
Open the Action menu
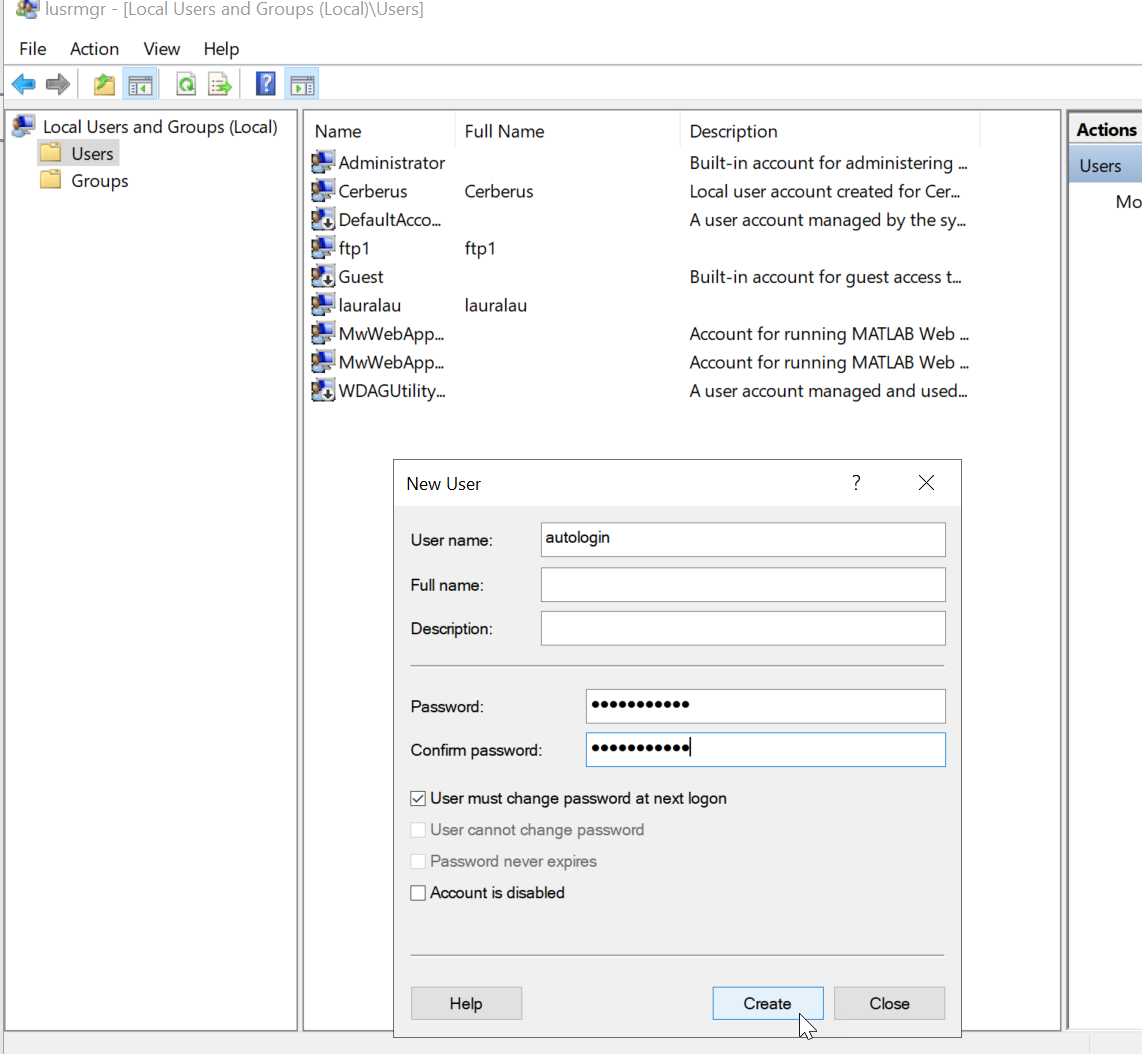click(94, 49)
